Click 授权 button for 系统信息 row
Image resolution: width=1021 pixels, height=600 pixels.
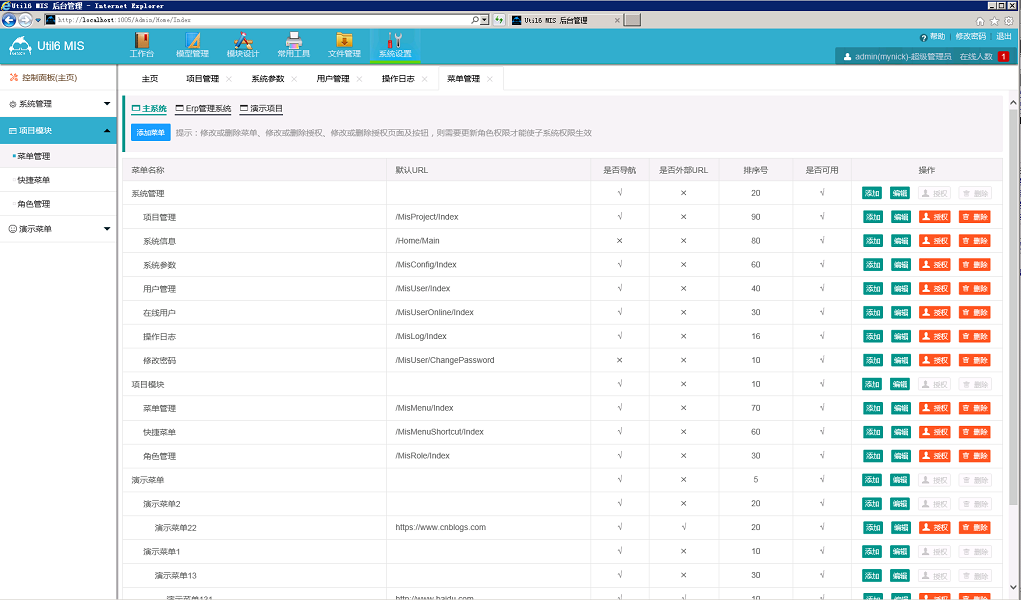click(x=934, y=241)
